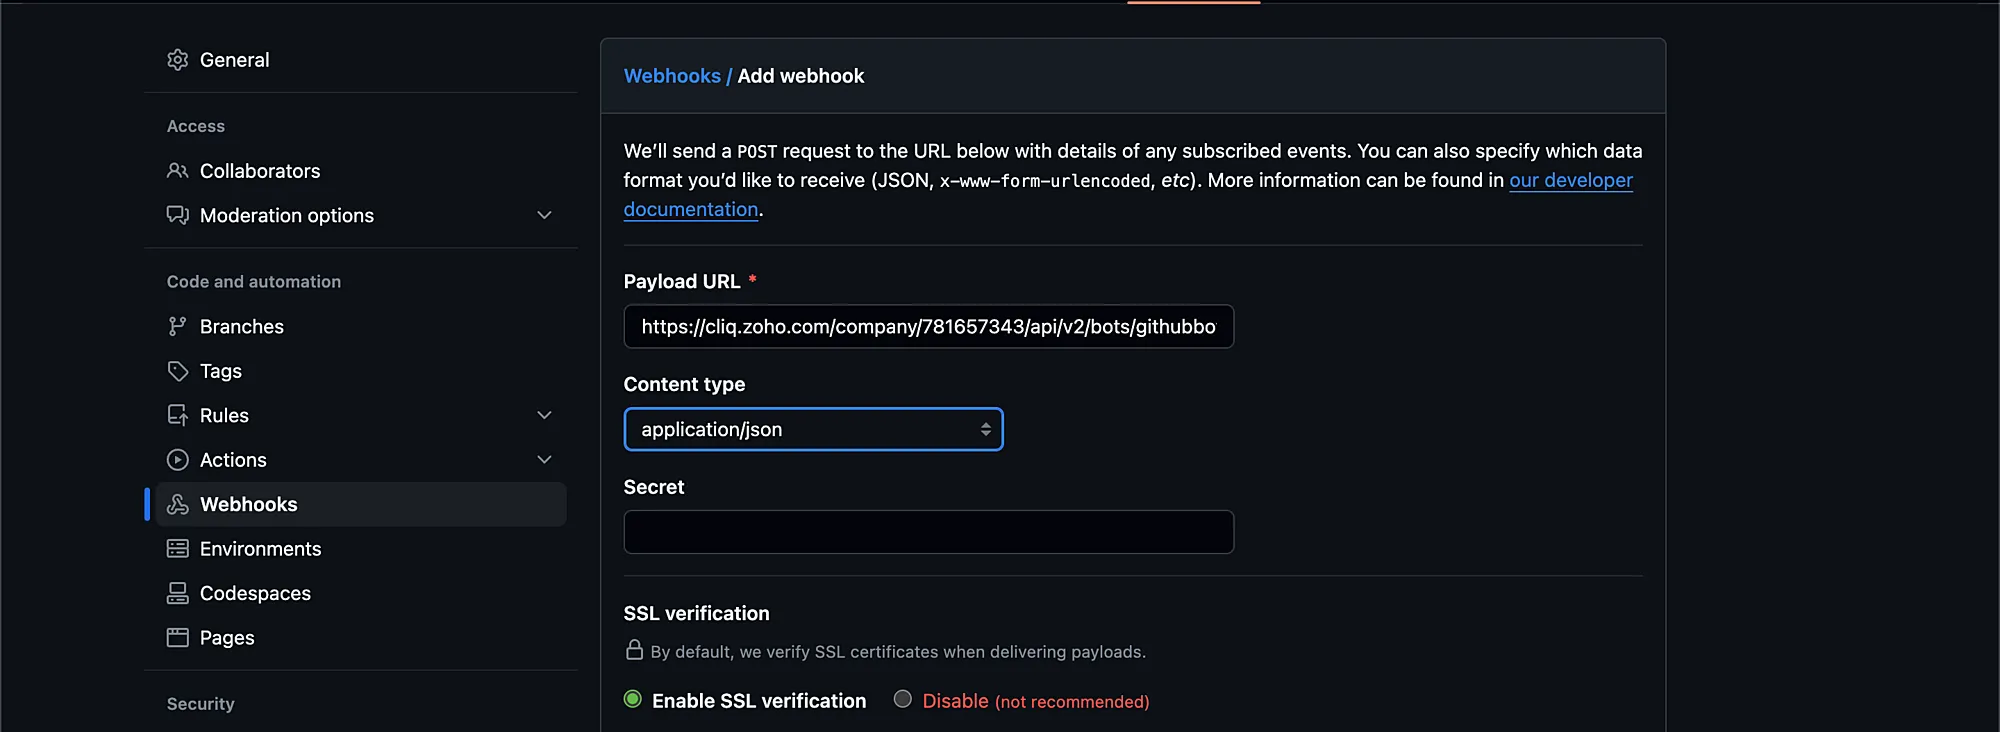Image resolution: width=2000 pixels, height=732 pixels.
Task: Click the General gear icon
Action: click(178, 60)
